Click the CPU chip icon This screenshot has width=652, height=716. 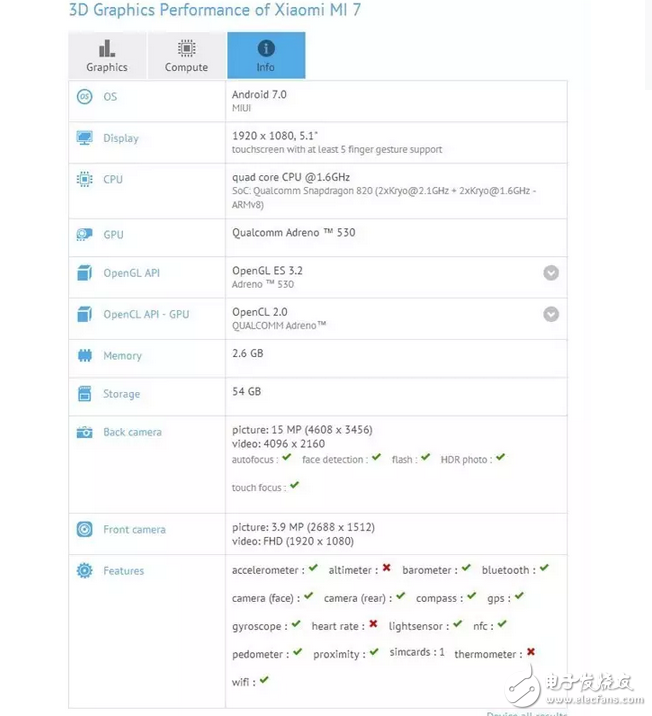tap(85, 179)
